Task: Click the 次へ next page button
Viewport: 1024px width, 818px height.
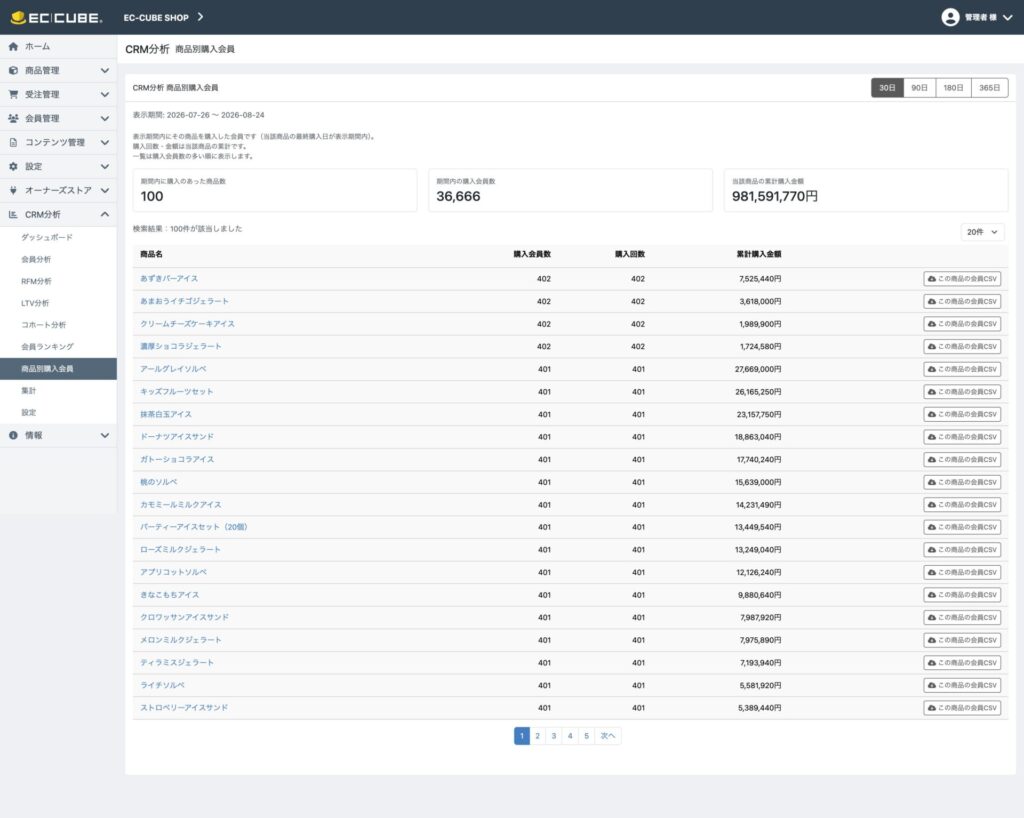Action: [608, 736]
